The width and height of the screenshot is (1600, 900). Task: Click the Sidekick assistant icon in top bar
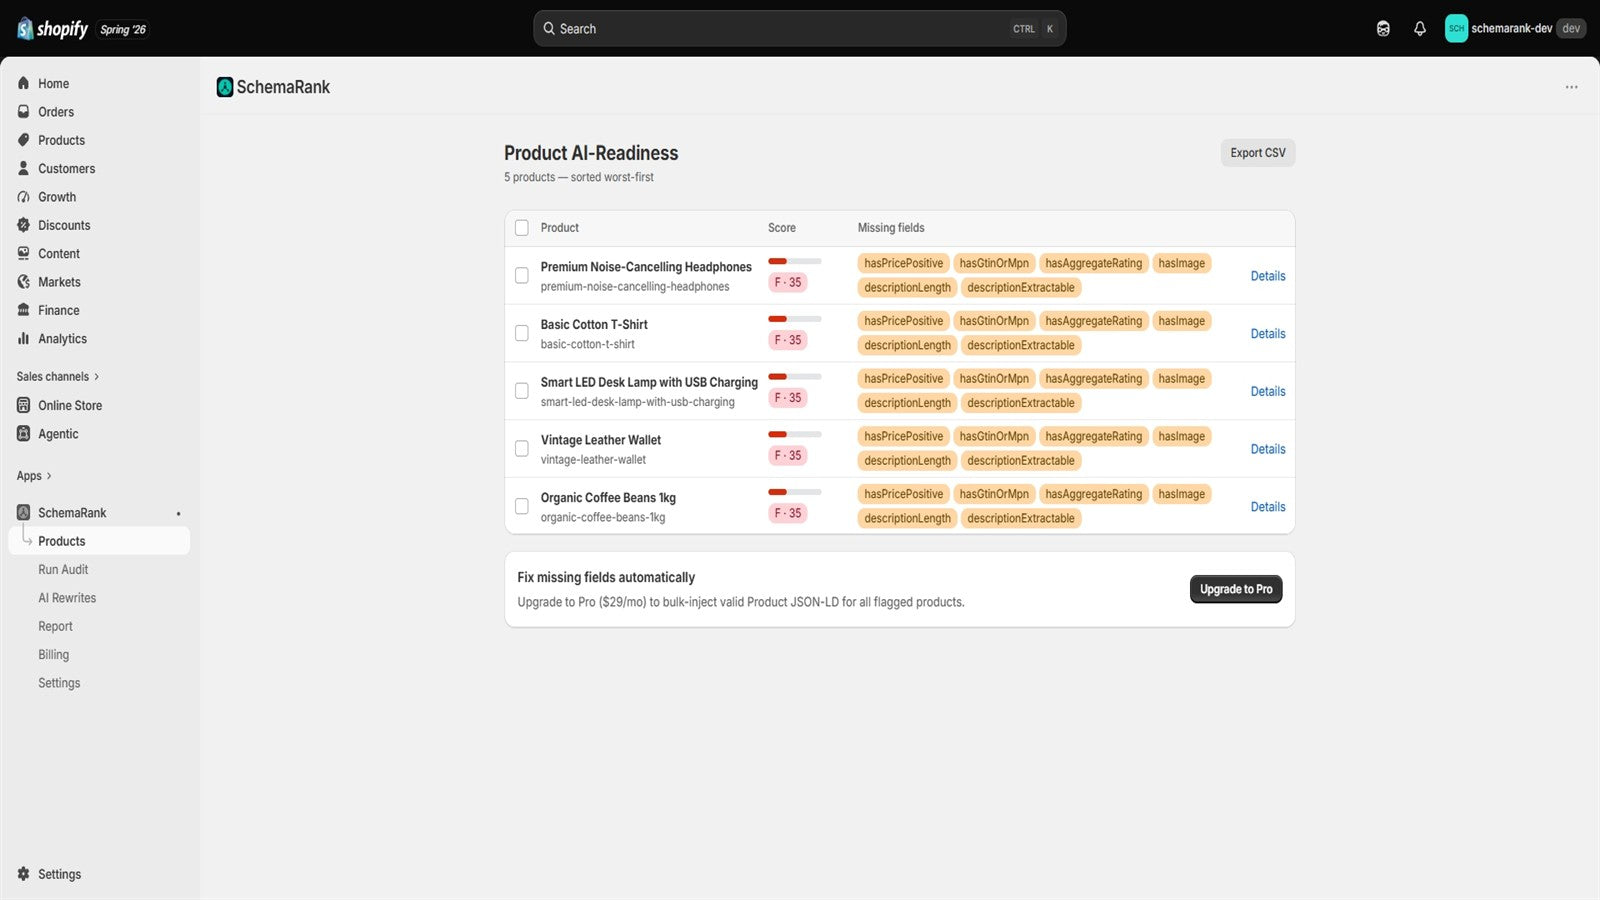1383,29
